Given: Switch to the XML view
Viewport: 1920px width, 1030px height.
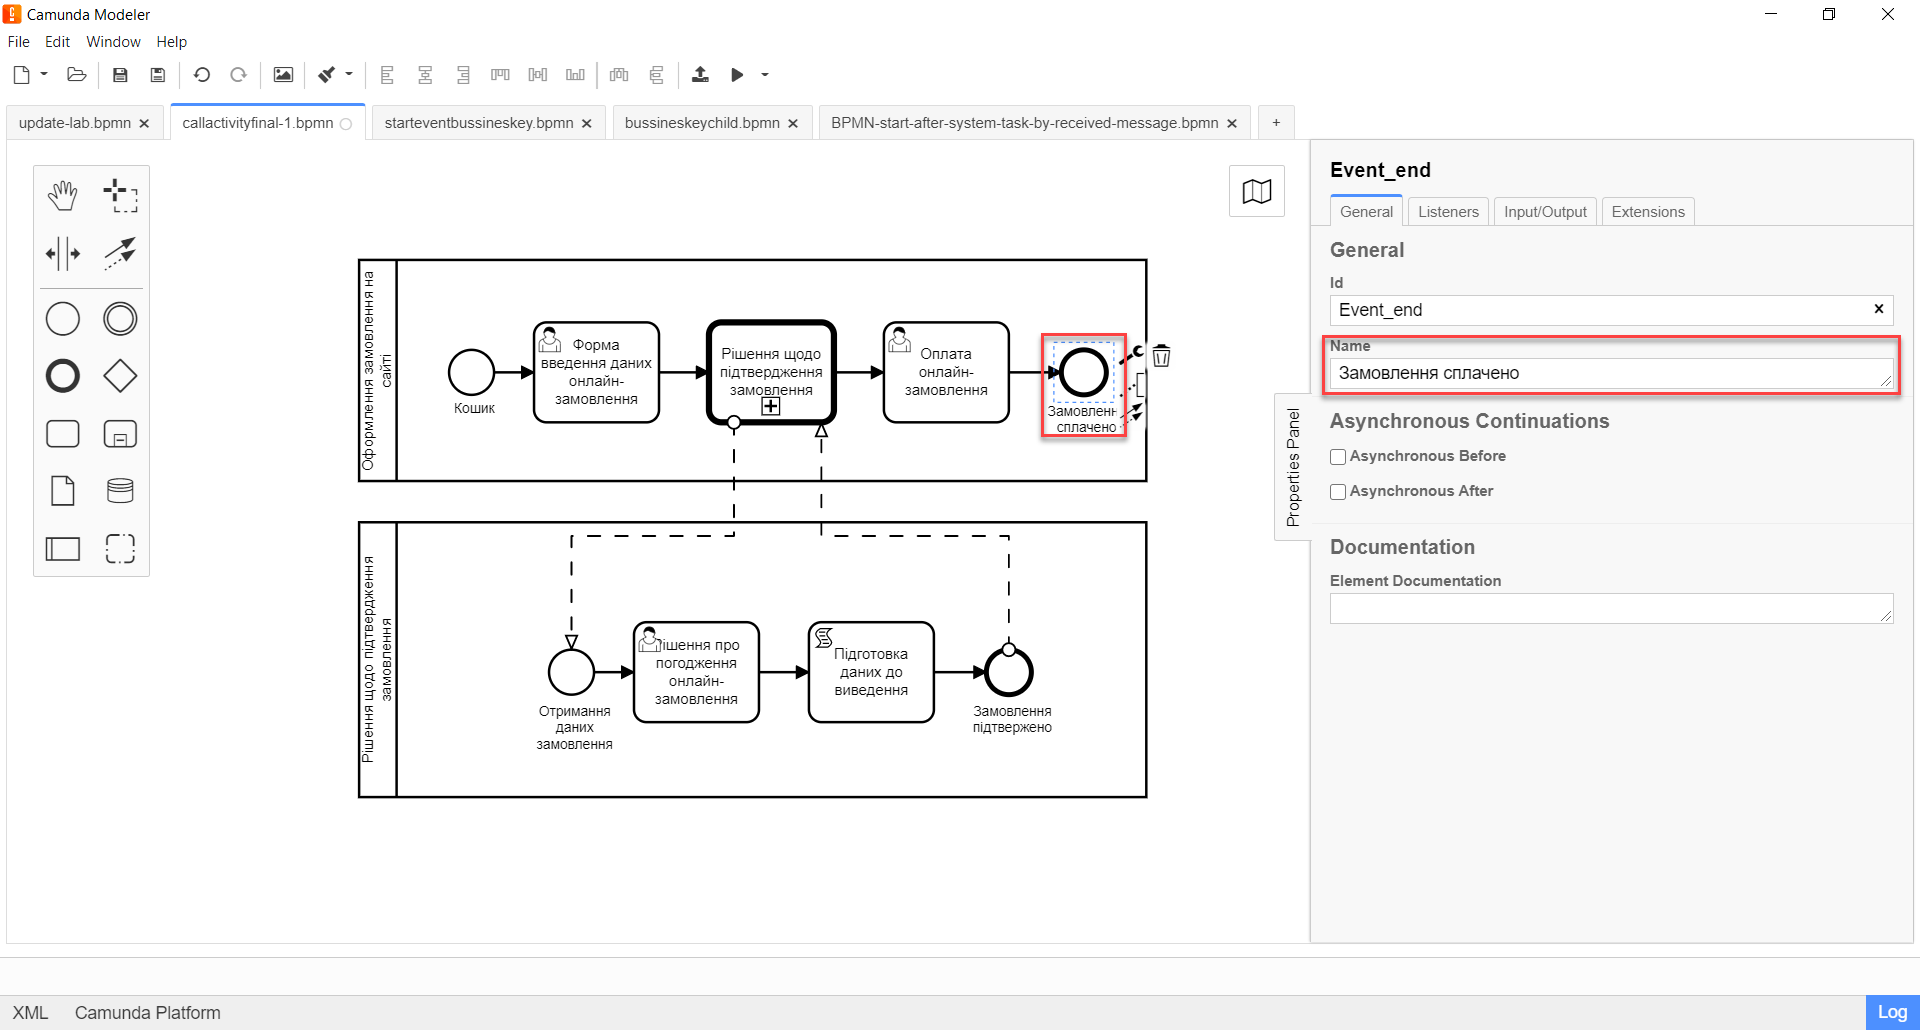Looking at the screenshot, I should [31, 1013].
